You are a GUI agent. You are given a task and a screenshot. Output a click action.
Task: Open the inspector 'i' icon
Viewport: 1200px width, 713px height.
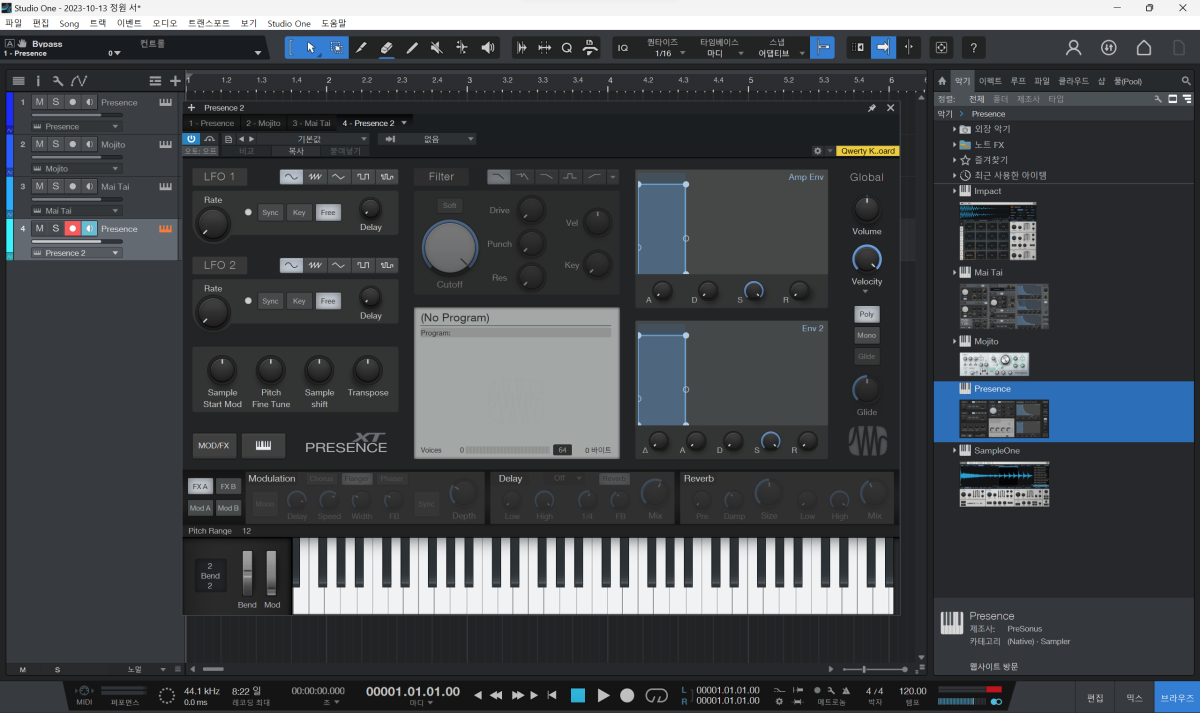click(39, 81)
